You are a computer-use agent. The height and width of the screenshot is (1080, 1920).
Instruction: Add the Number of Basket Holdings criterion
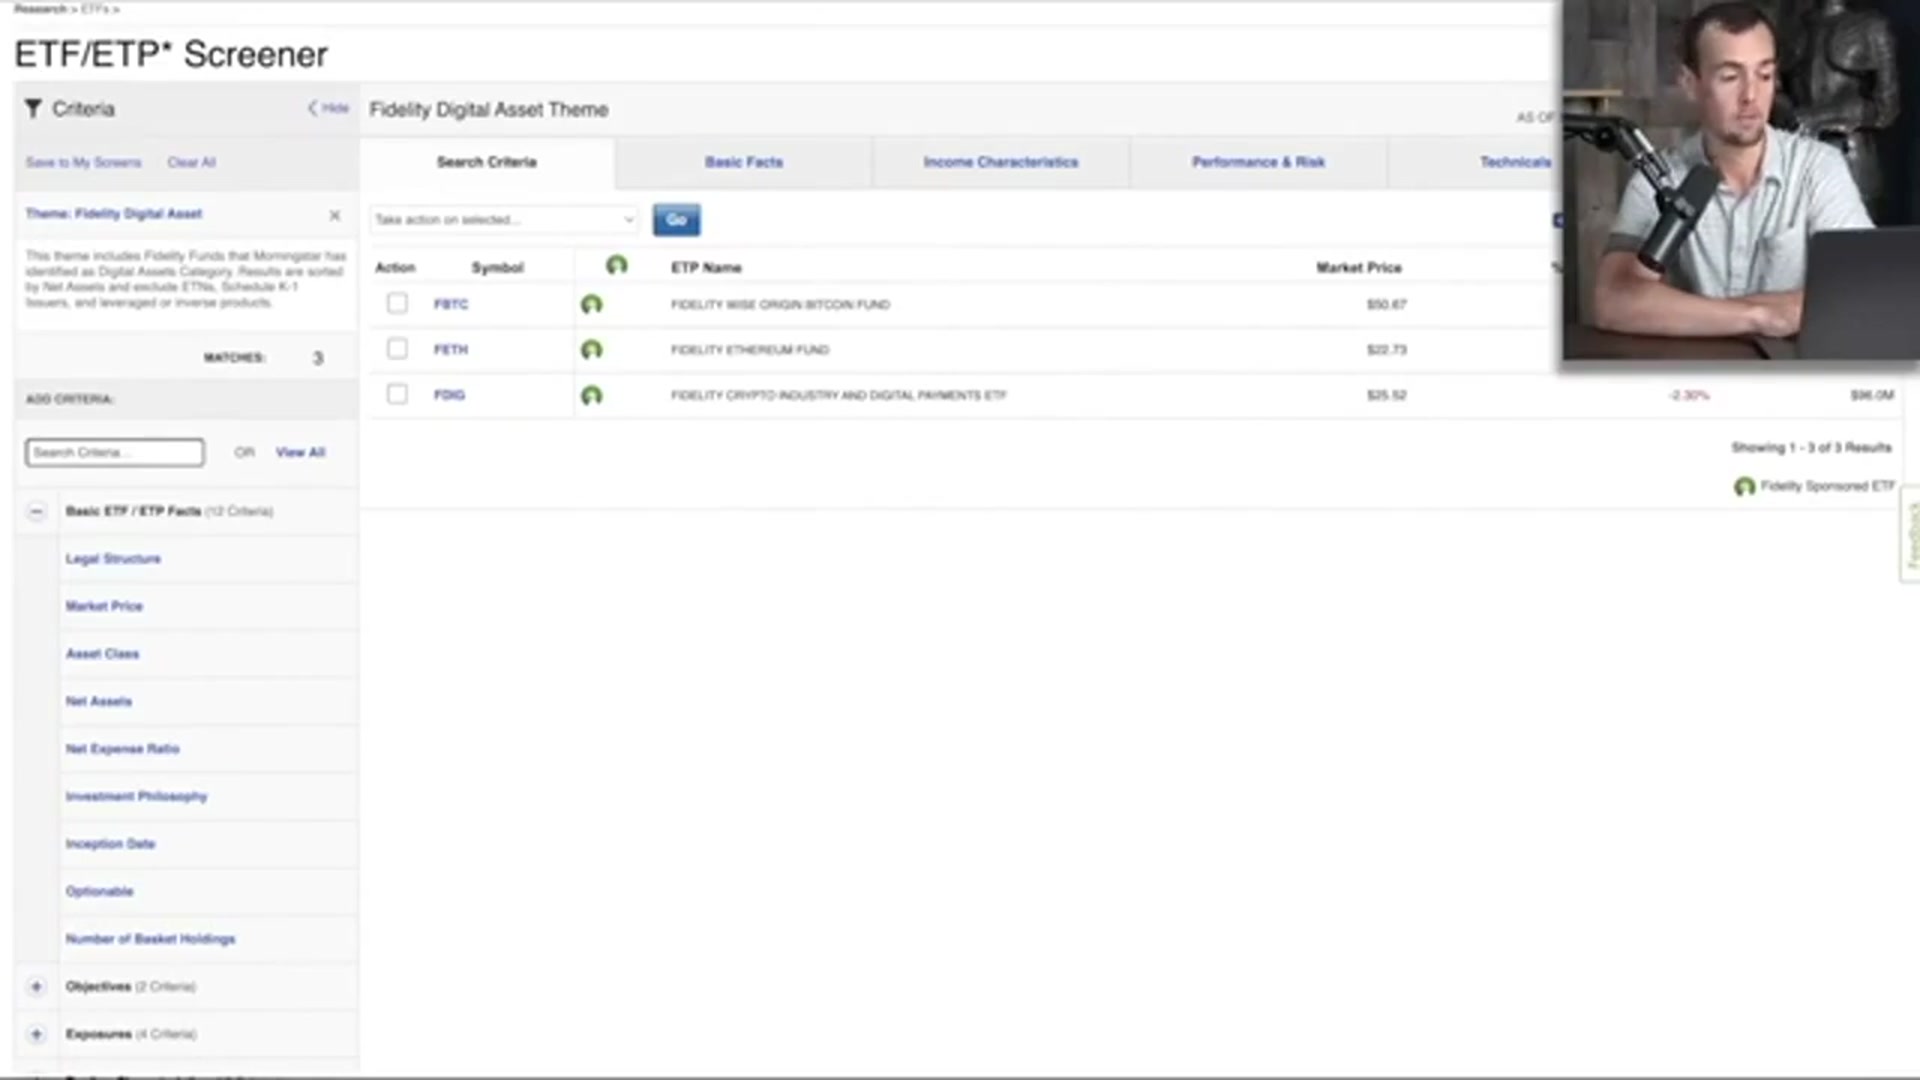(150, 939)
